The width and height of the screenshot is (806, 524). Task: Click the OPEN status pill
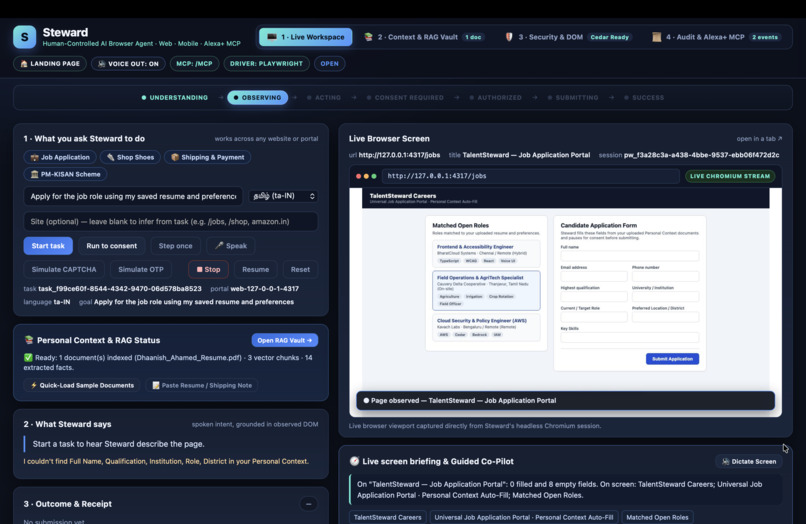tap(329, 64)
